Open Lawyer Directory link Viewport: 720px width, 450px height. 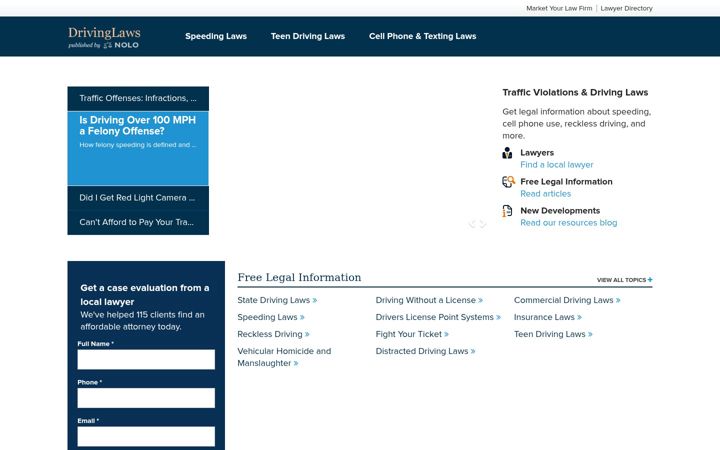(626, 8)
